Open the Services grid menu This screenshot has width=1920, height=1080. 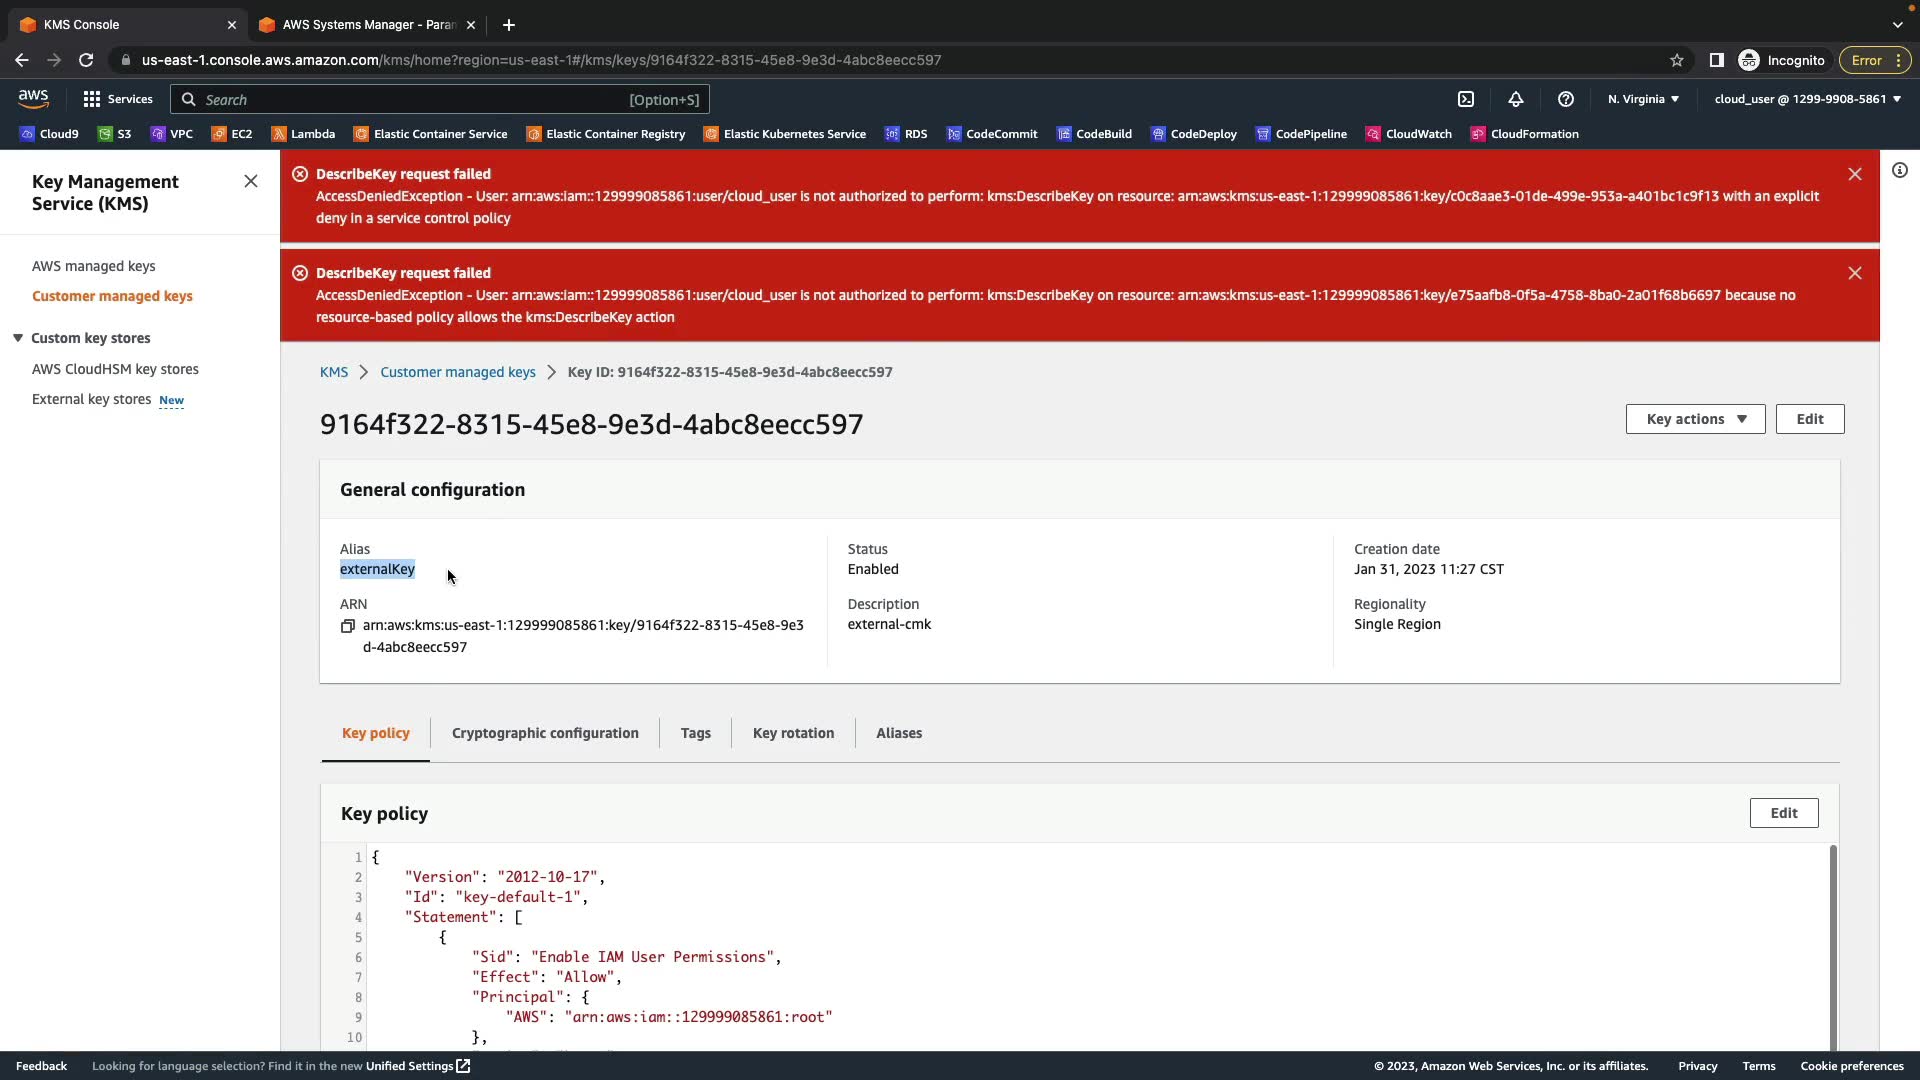tap(118, 99)
